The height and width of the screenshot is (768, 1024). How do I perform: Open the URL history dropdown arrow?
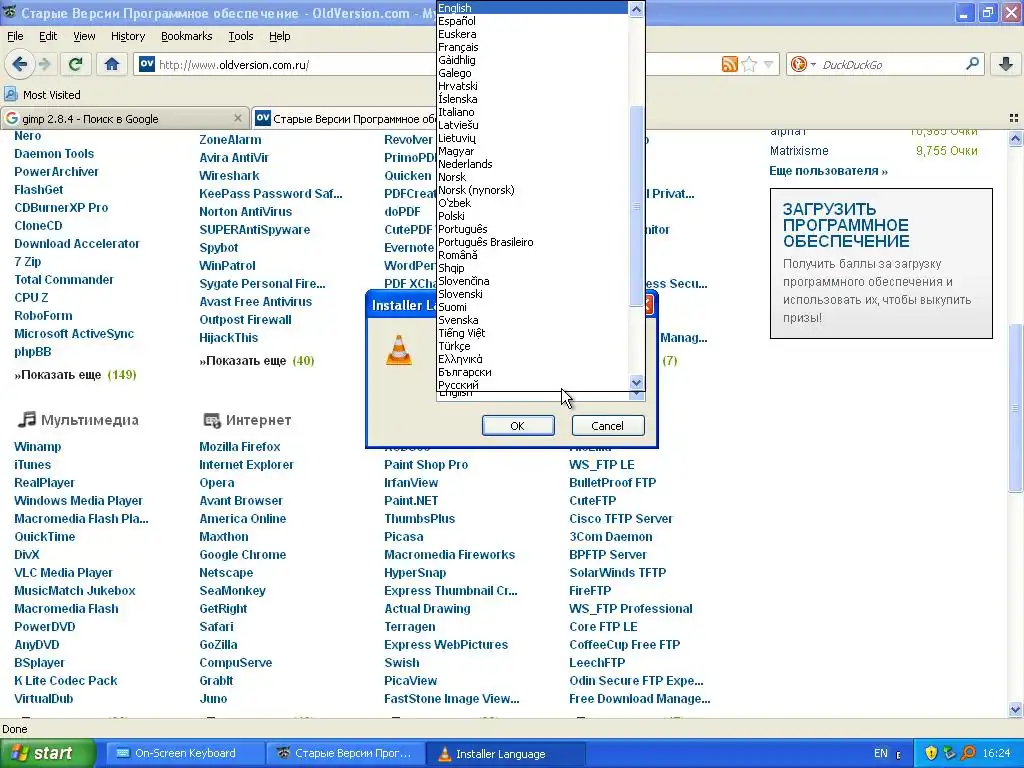click(x=768, y=65)
